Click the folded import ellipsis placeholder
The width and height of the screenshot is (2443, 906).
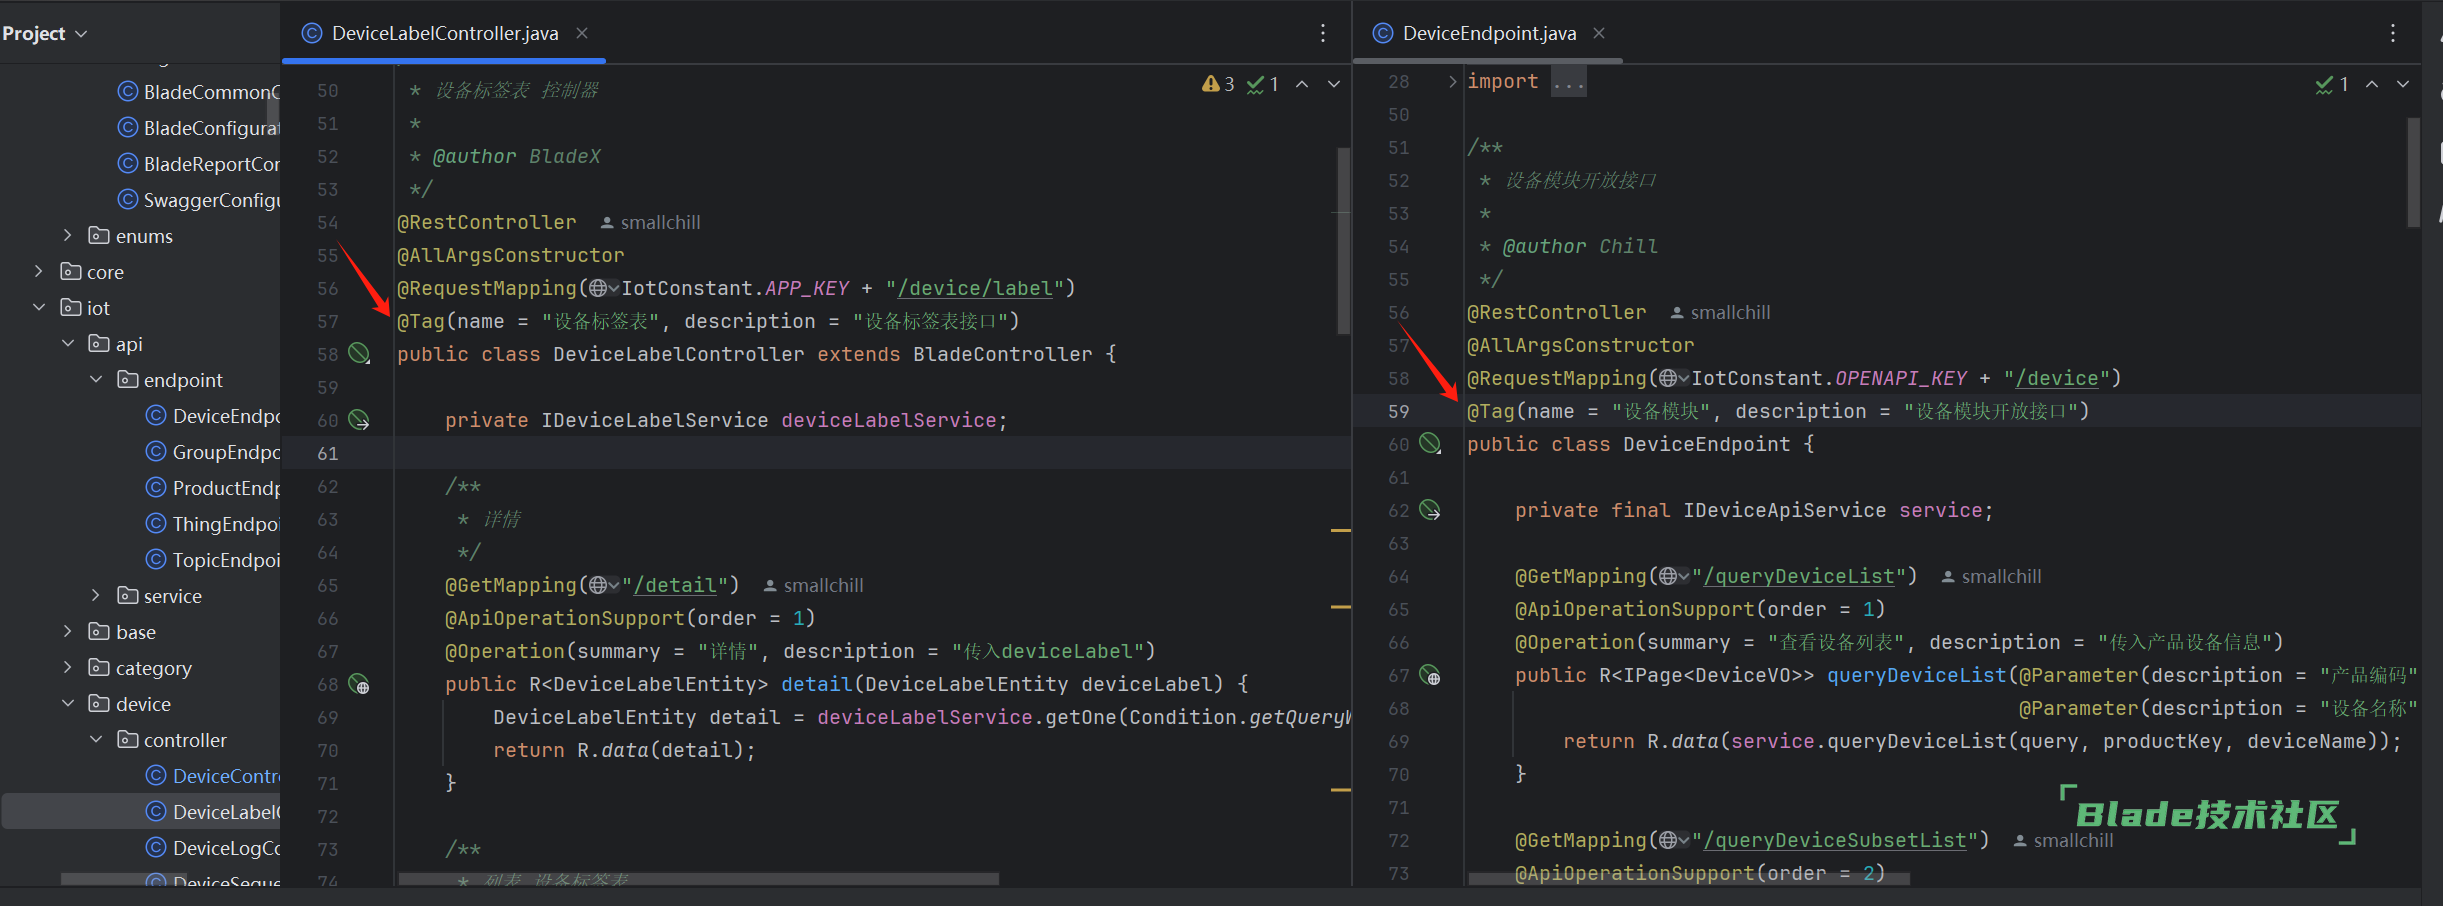tap(1569, 81)
